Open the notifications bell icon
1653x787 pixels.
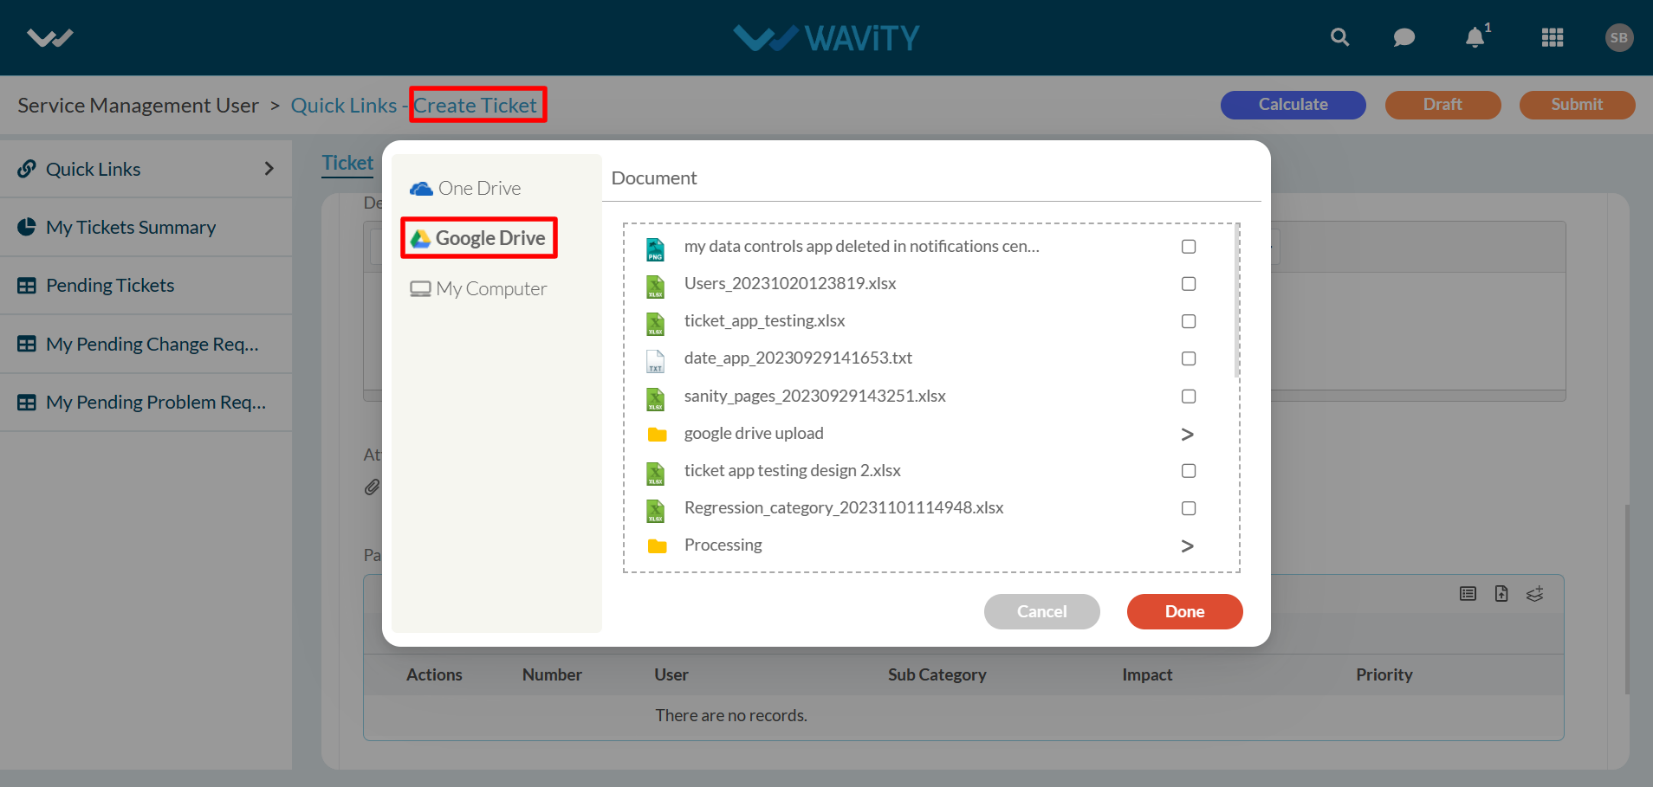[1475, 38]
